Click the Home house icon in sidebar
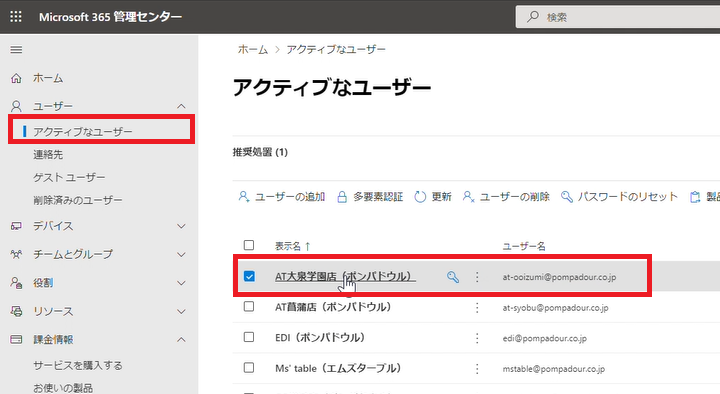This screenshot has width=720, height=394. [x=16, y=79]
